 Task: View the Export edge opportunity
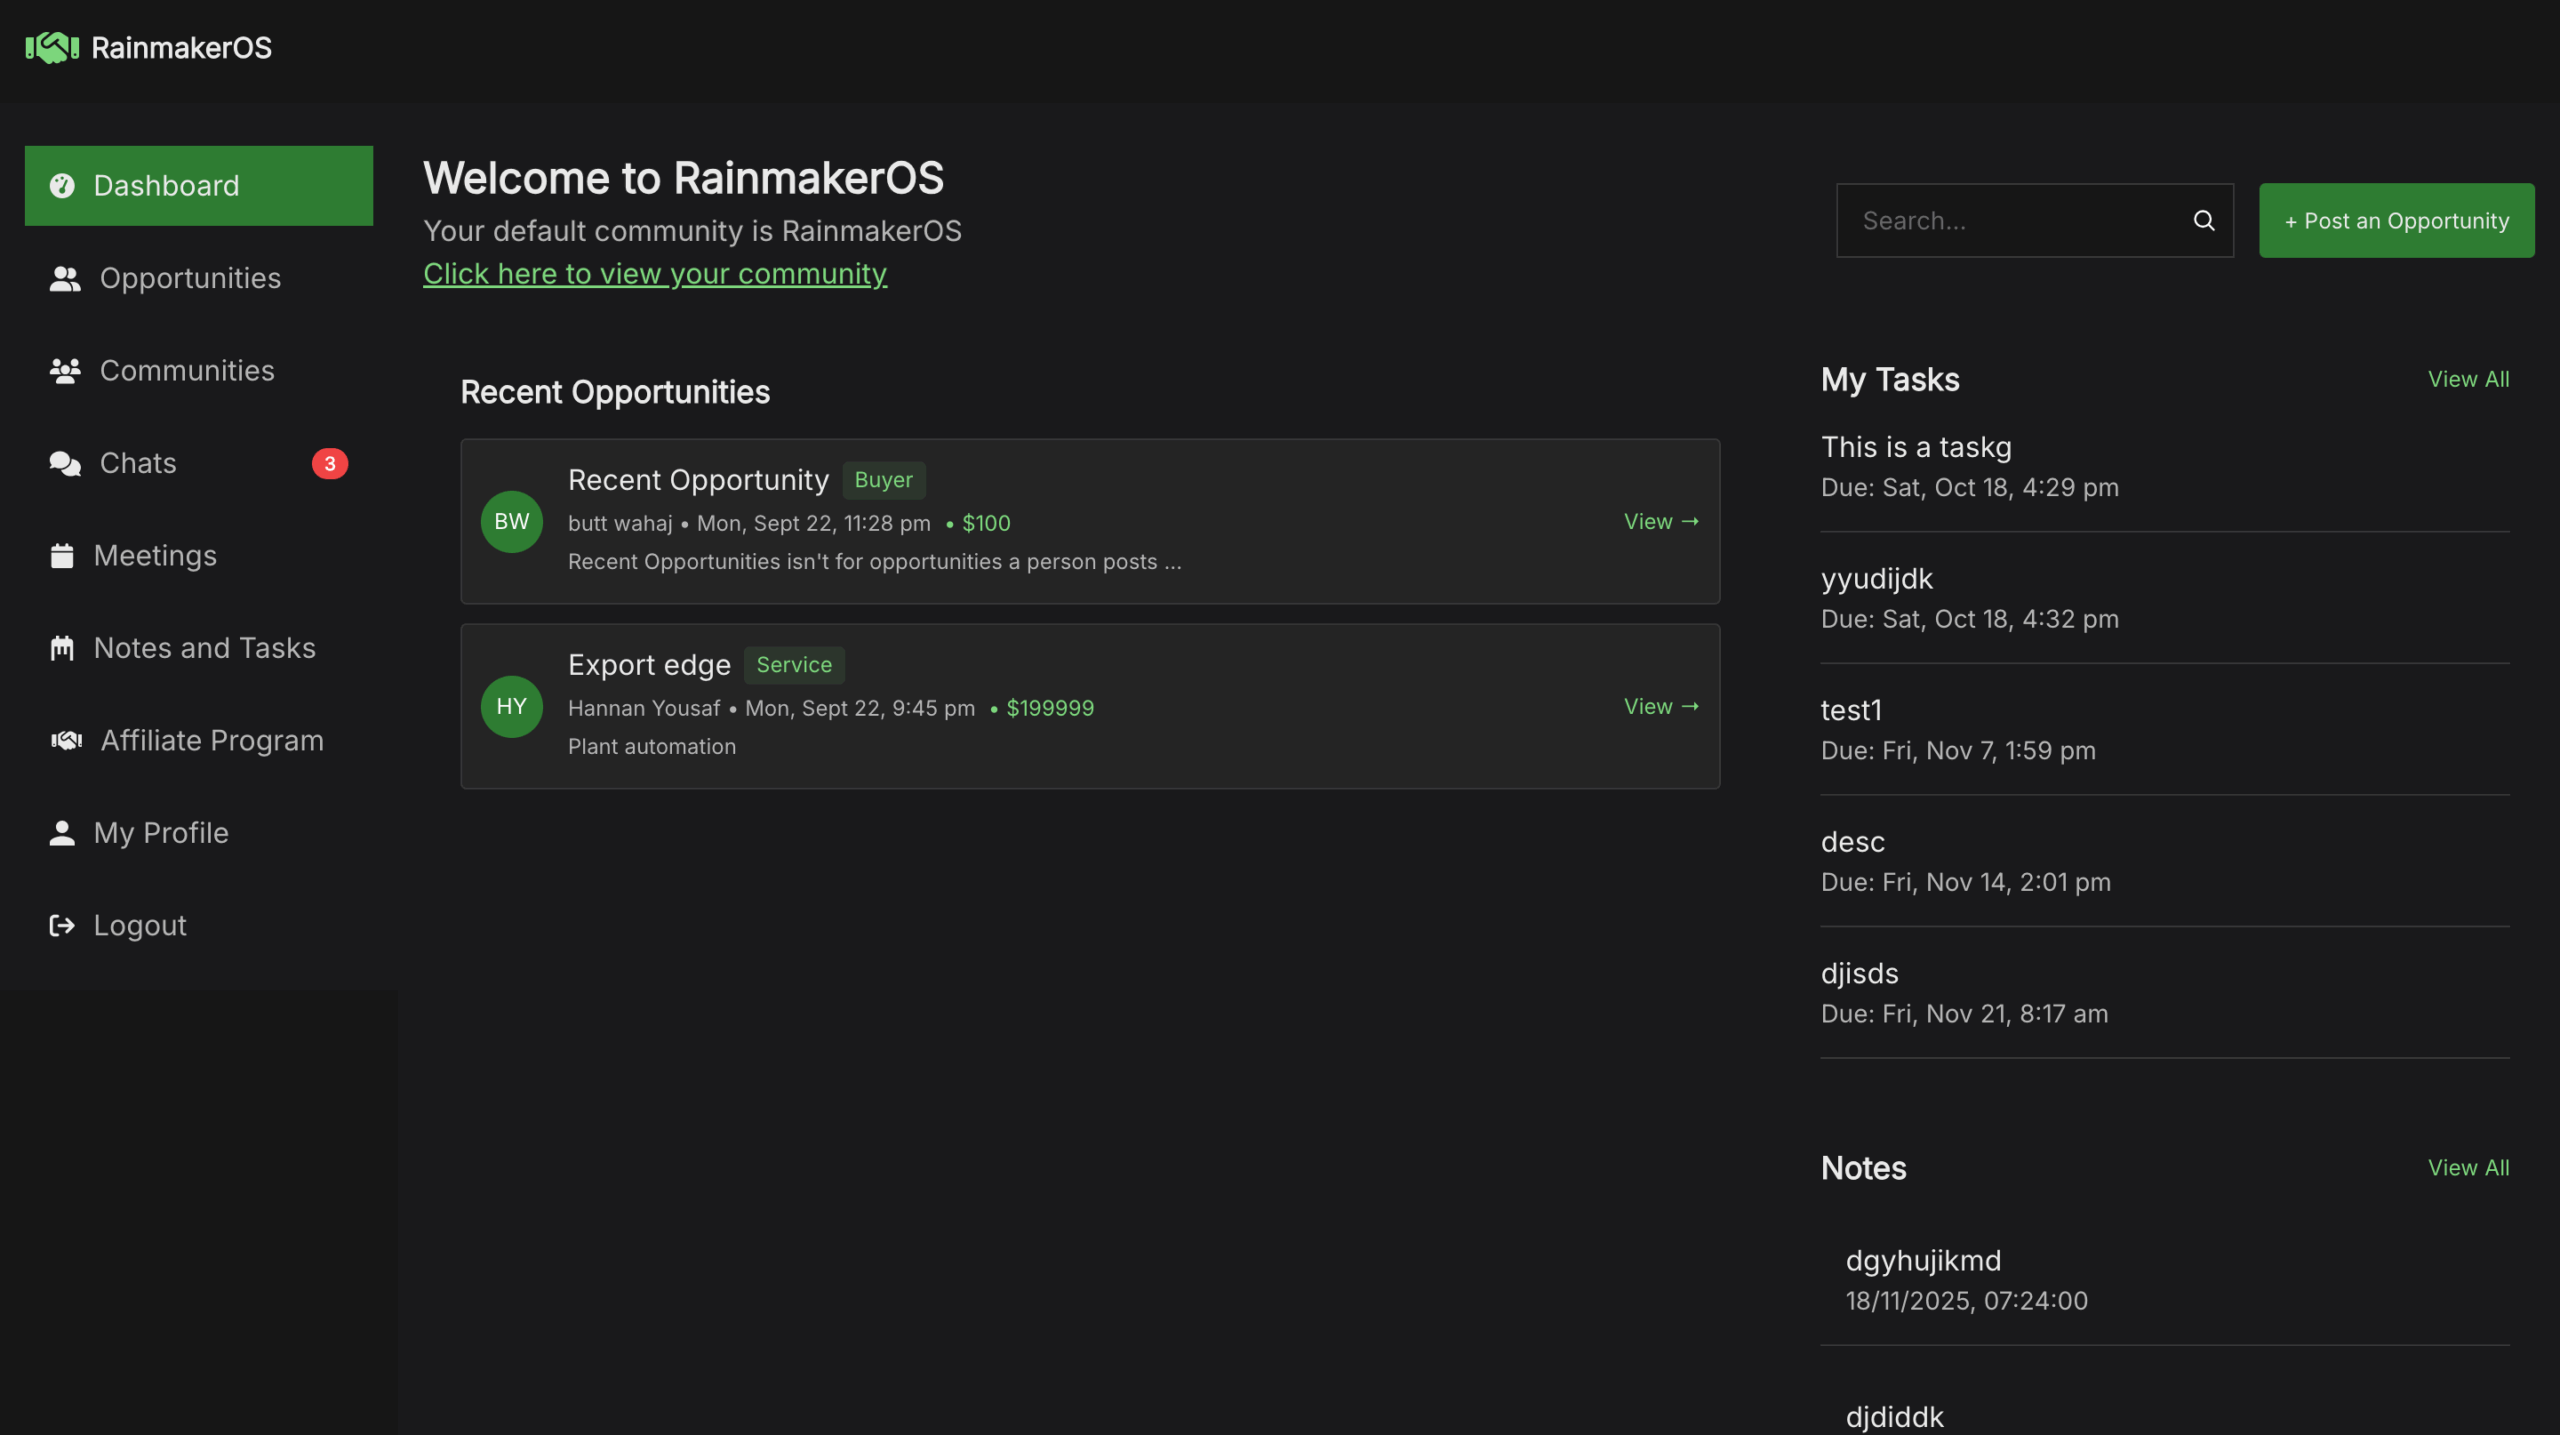[1659, 706]
